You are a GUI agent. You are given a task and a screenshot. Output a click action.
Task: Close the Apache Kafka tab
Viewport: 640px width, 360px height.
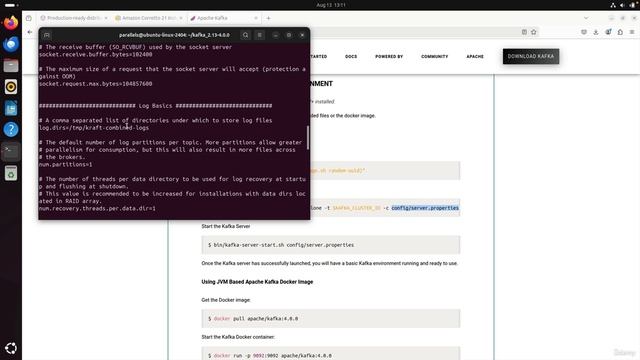[256, 18]
